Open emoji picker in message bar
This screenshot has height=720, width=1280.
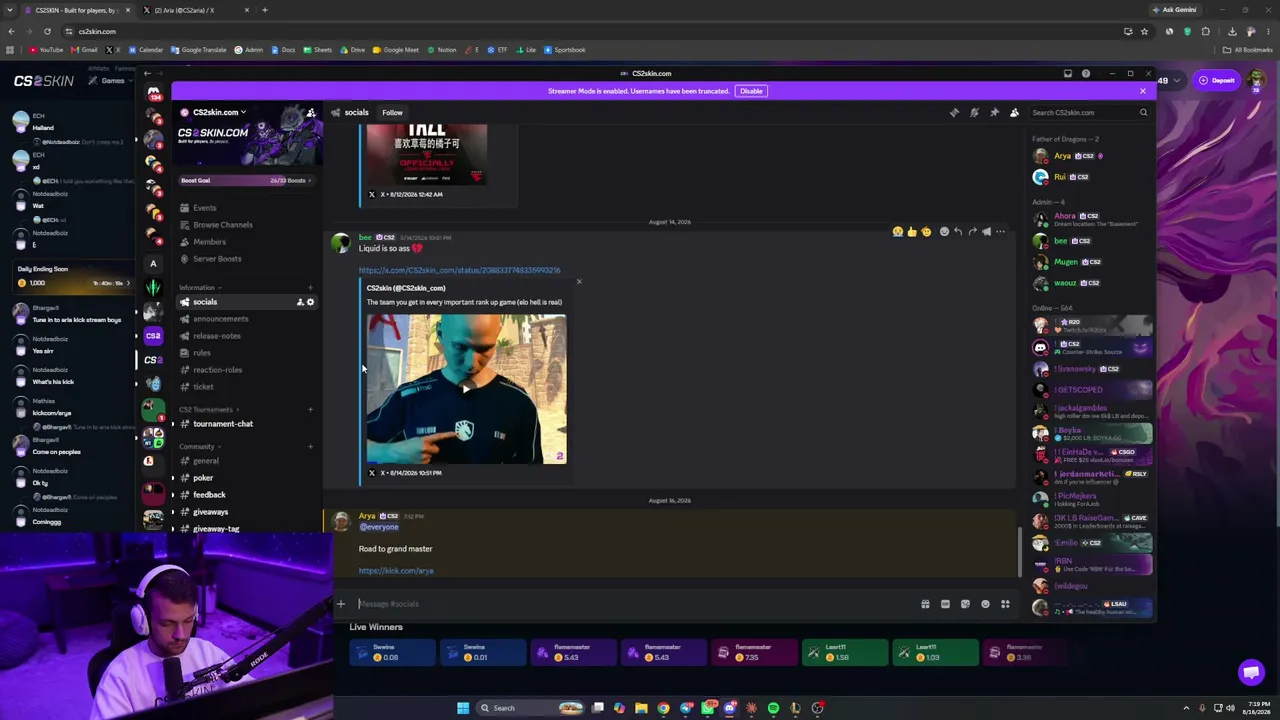(985, 604)
